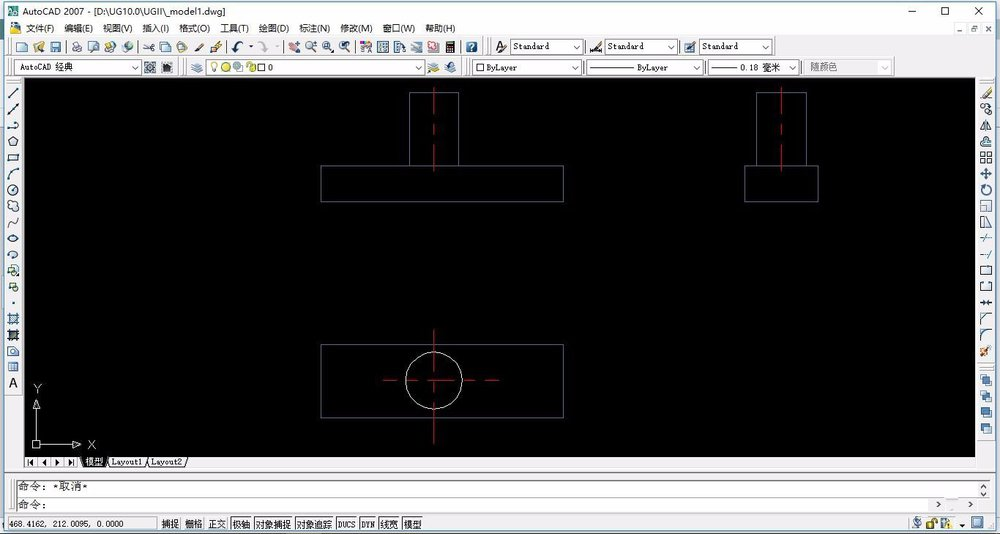Expand the undo history dropdown arrow
The width and height of the screenshot is (1000, 534).
coord(251,47)
